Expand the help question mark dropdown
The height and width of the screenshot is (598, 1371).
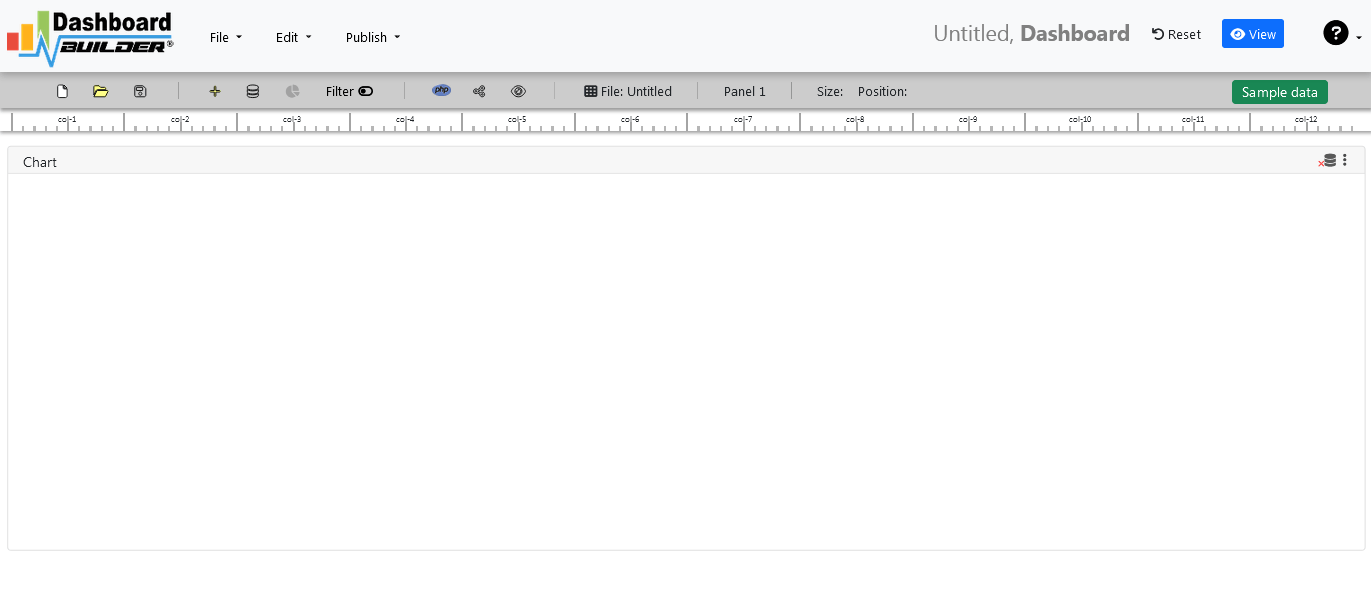[x=1341, y=34]
